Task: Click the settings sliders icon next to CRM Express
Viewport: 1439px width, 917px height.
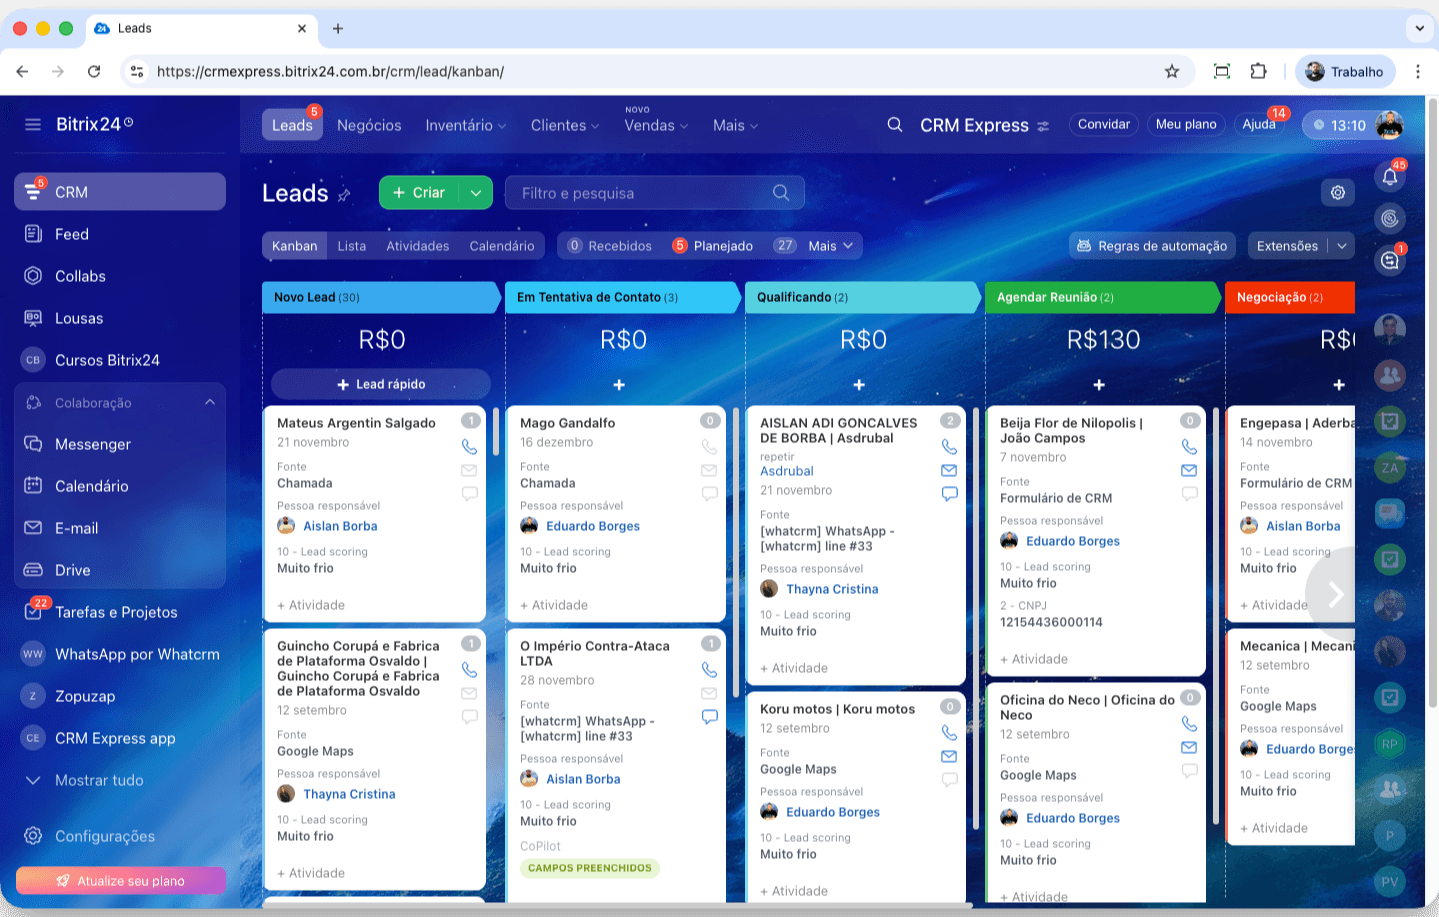Action: (1043, 126)
